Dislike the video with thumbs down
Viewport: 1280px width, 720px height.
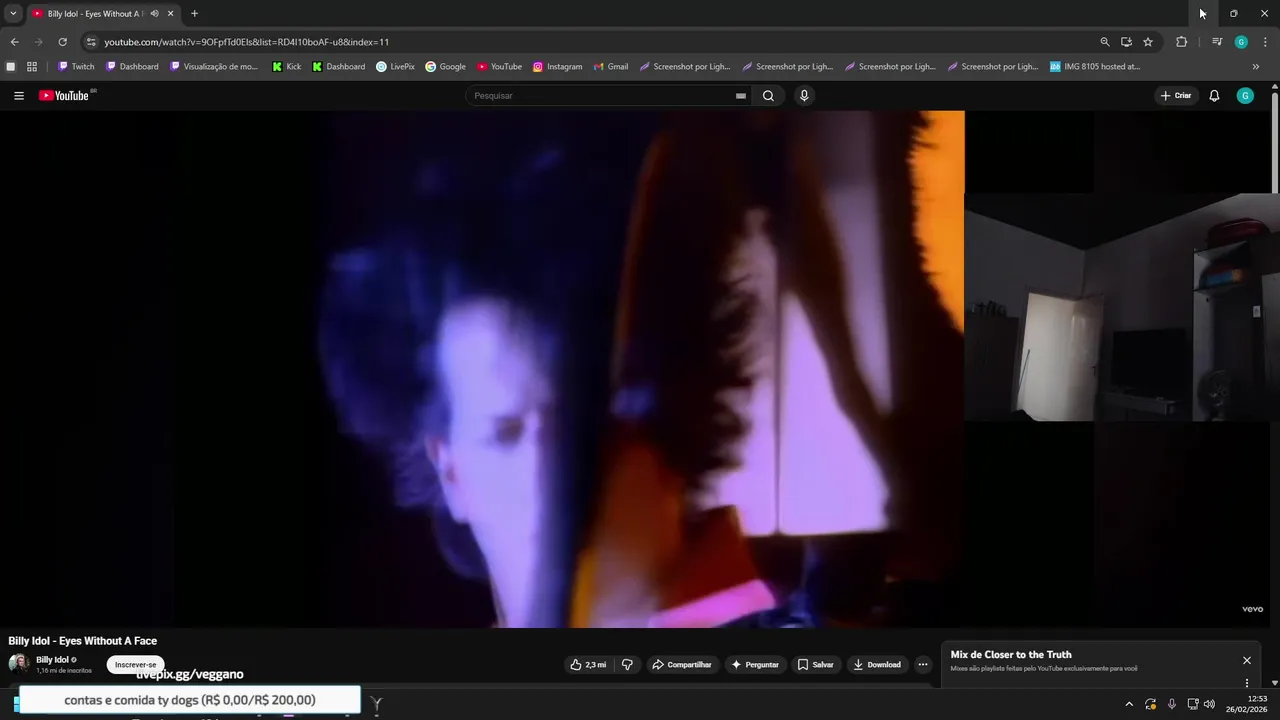click(x=627, y=664)
